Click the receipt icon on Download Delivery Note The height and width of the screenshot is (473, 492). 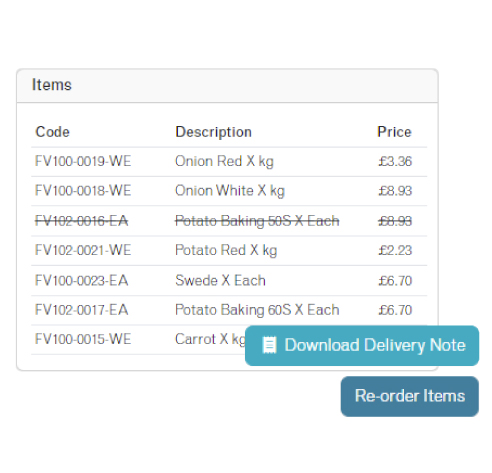(x=269, y=345)
